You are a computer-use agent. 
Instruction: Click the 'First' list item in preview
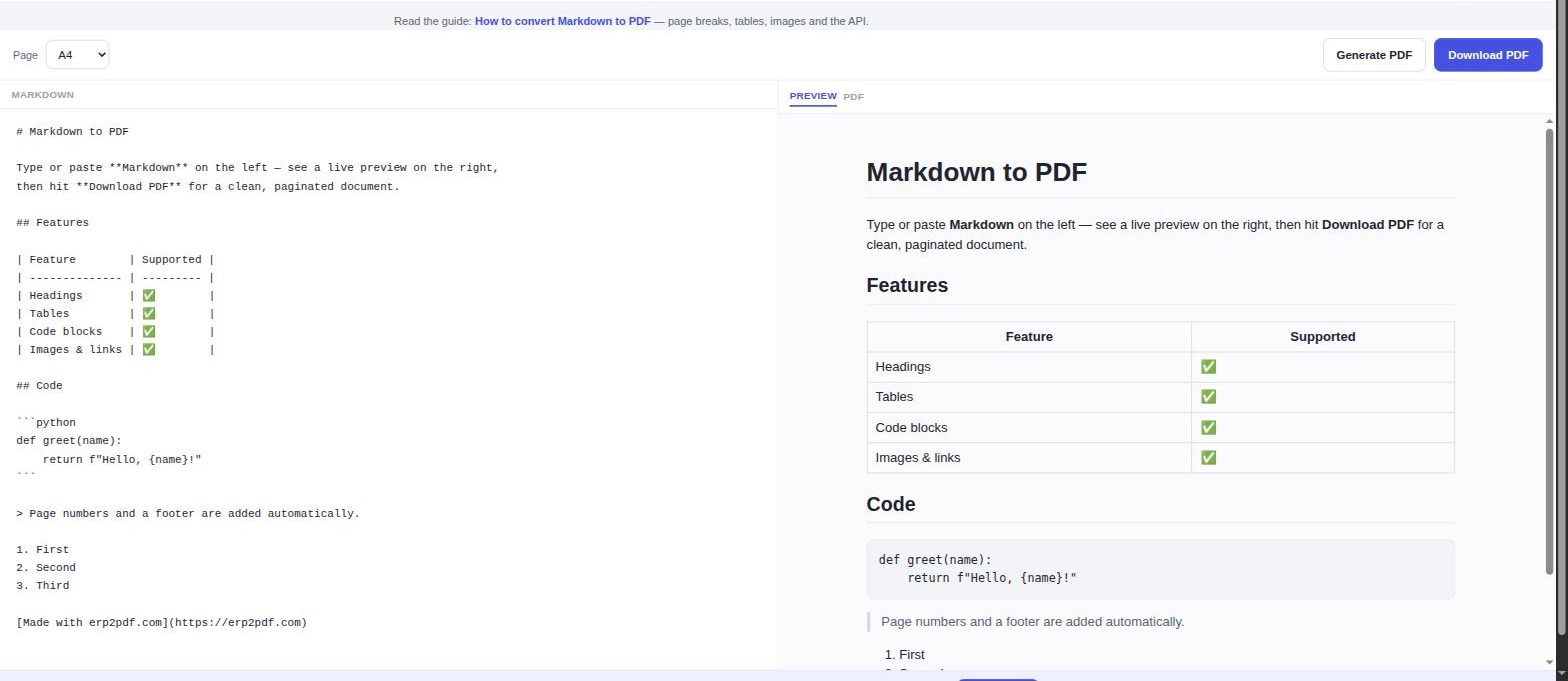(911, 655)
